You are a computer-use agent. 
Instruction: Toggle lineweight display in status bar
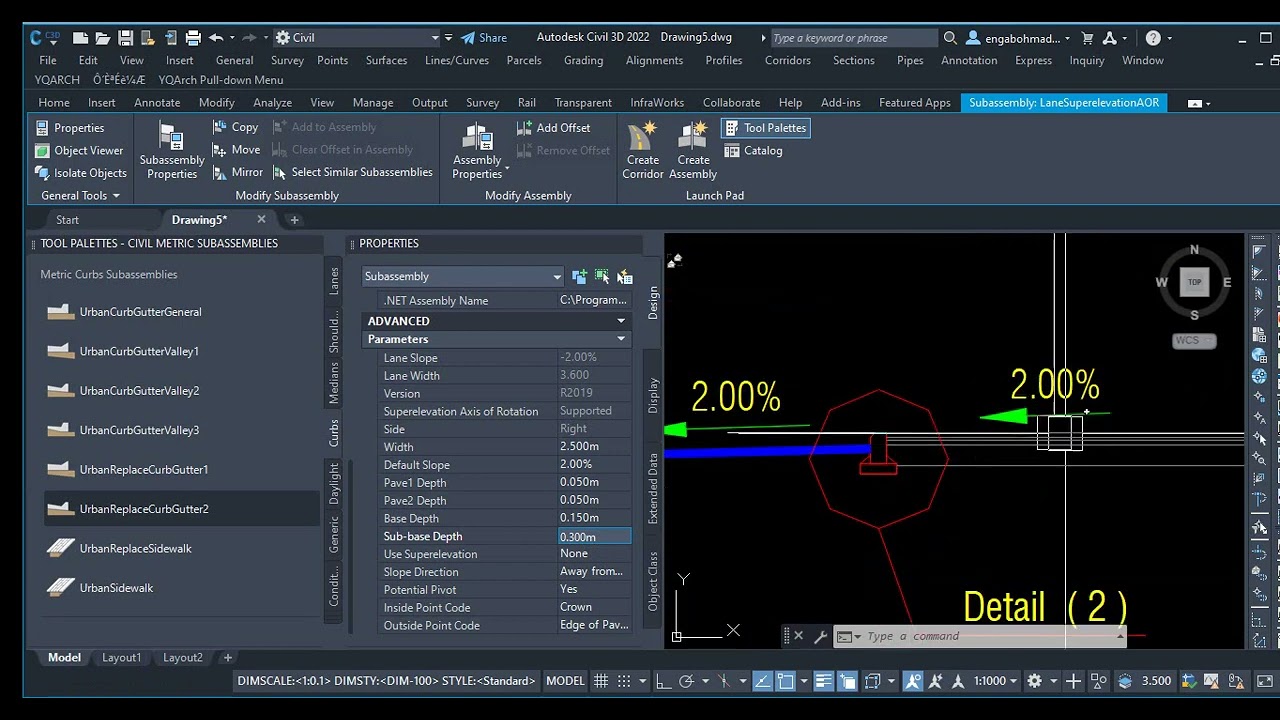click(x=824, y=681)
